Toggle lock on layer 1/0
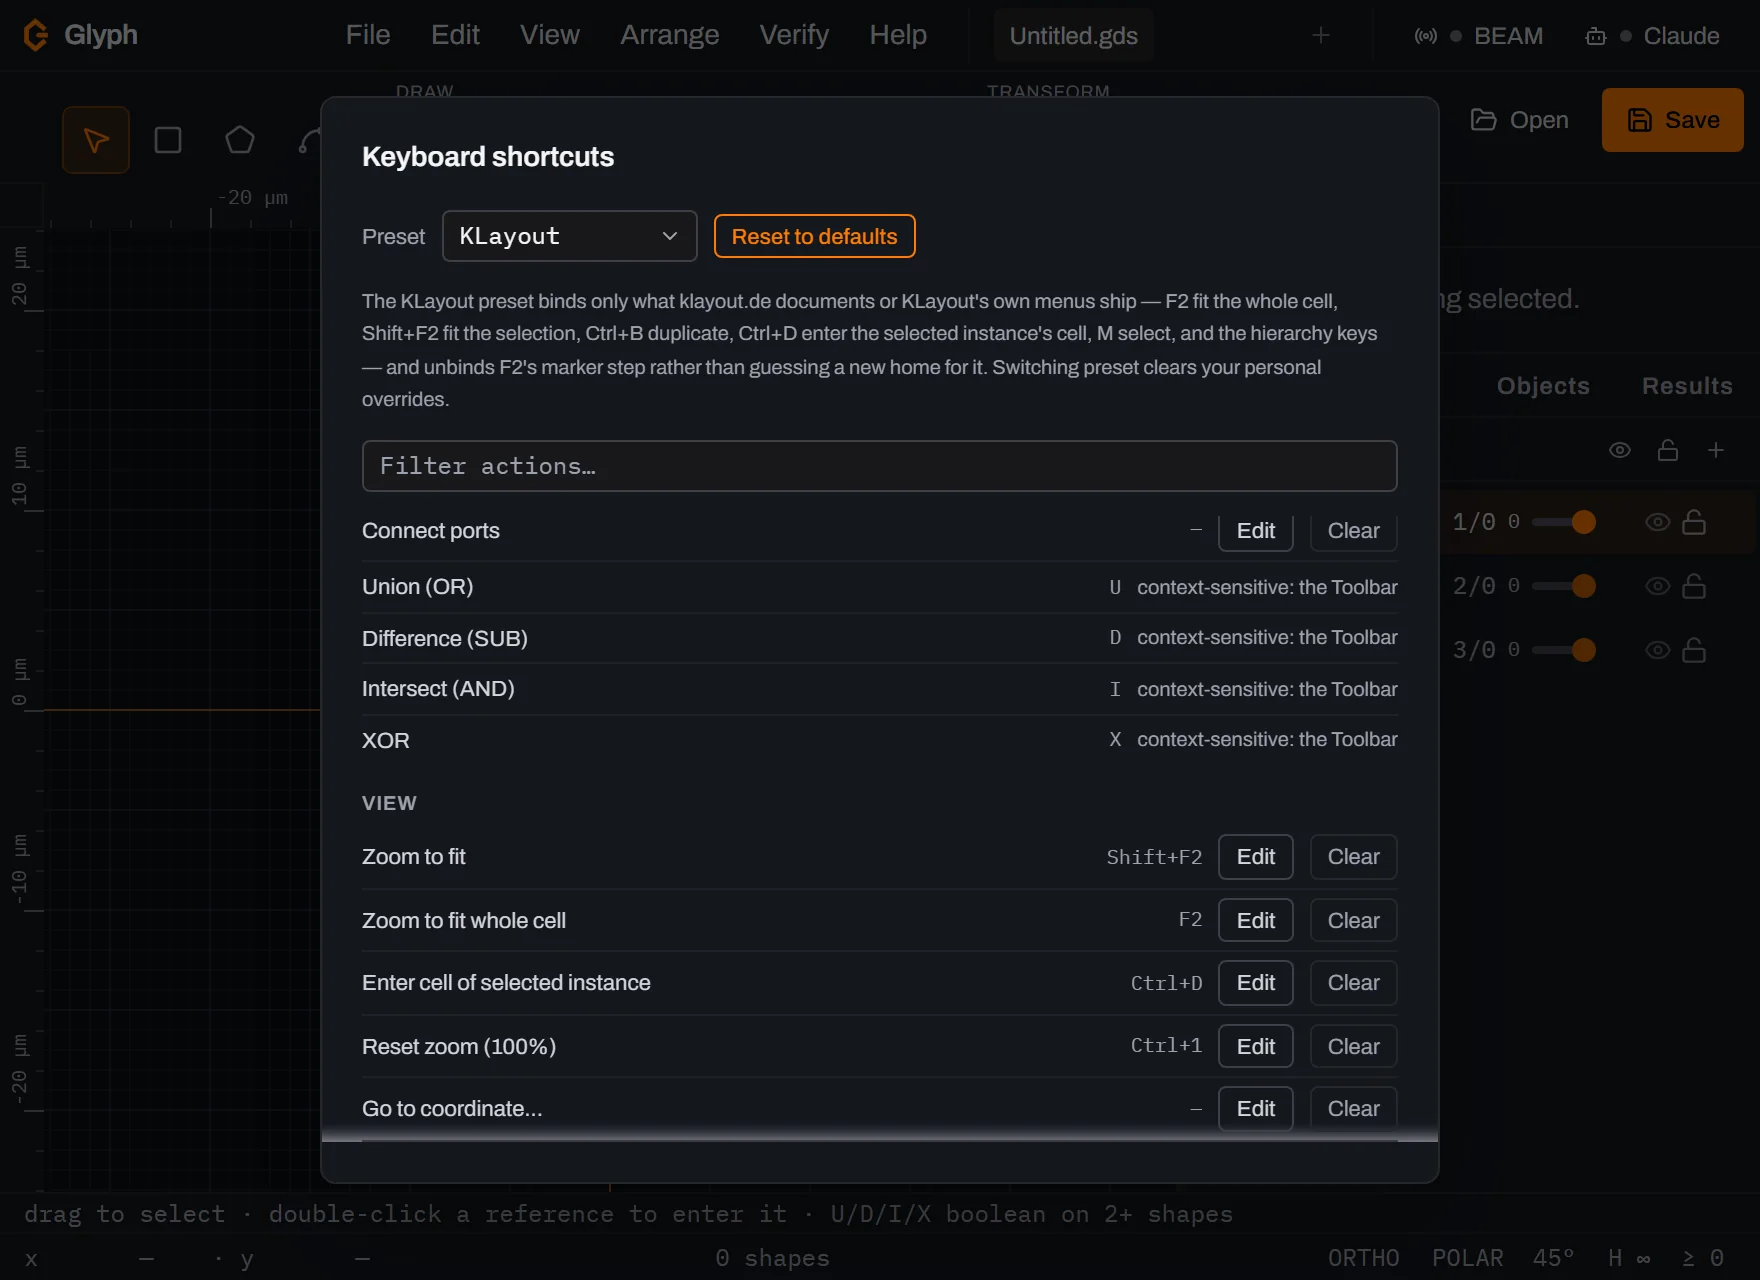 pos(1694,522)
